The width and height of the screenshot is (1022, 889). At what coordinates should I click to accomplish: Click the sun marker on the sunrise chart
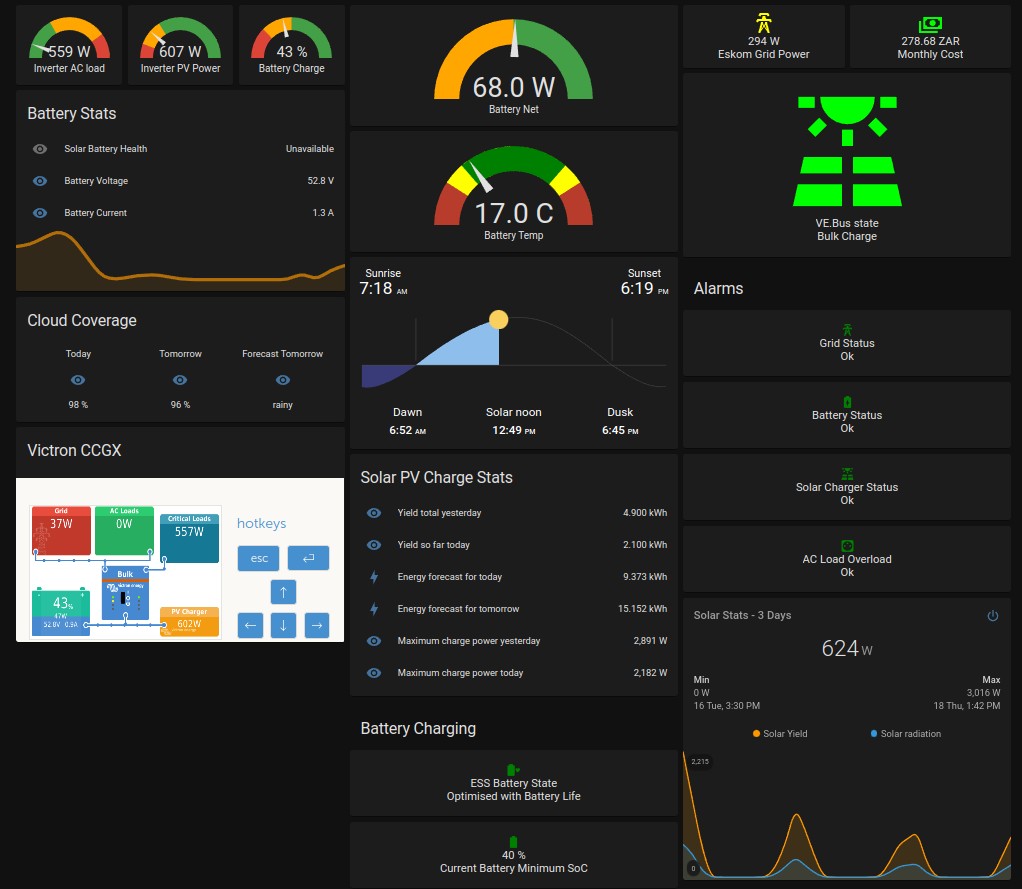click(497, 319)
